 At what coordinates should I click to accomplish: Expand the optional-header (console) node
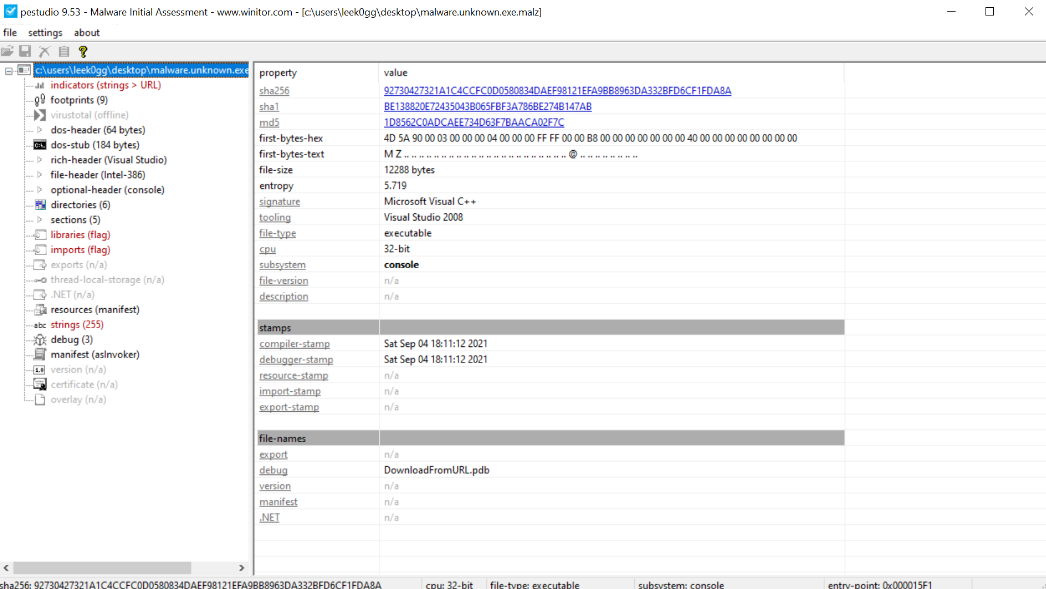click(x=40, y=190)
